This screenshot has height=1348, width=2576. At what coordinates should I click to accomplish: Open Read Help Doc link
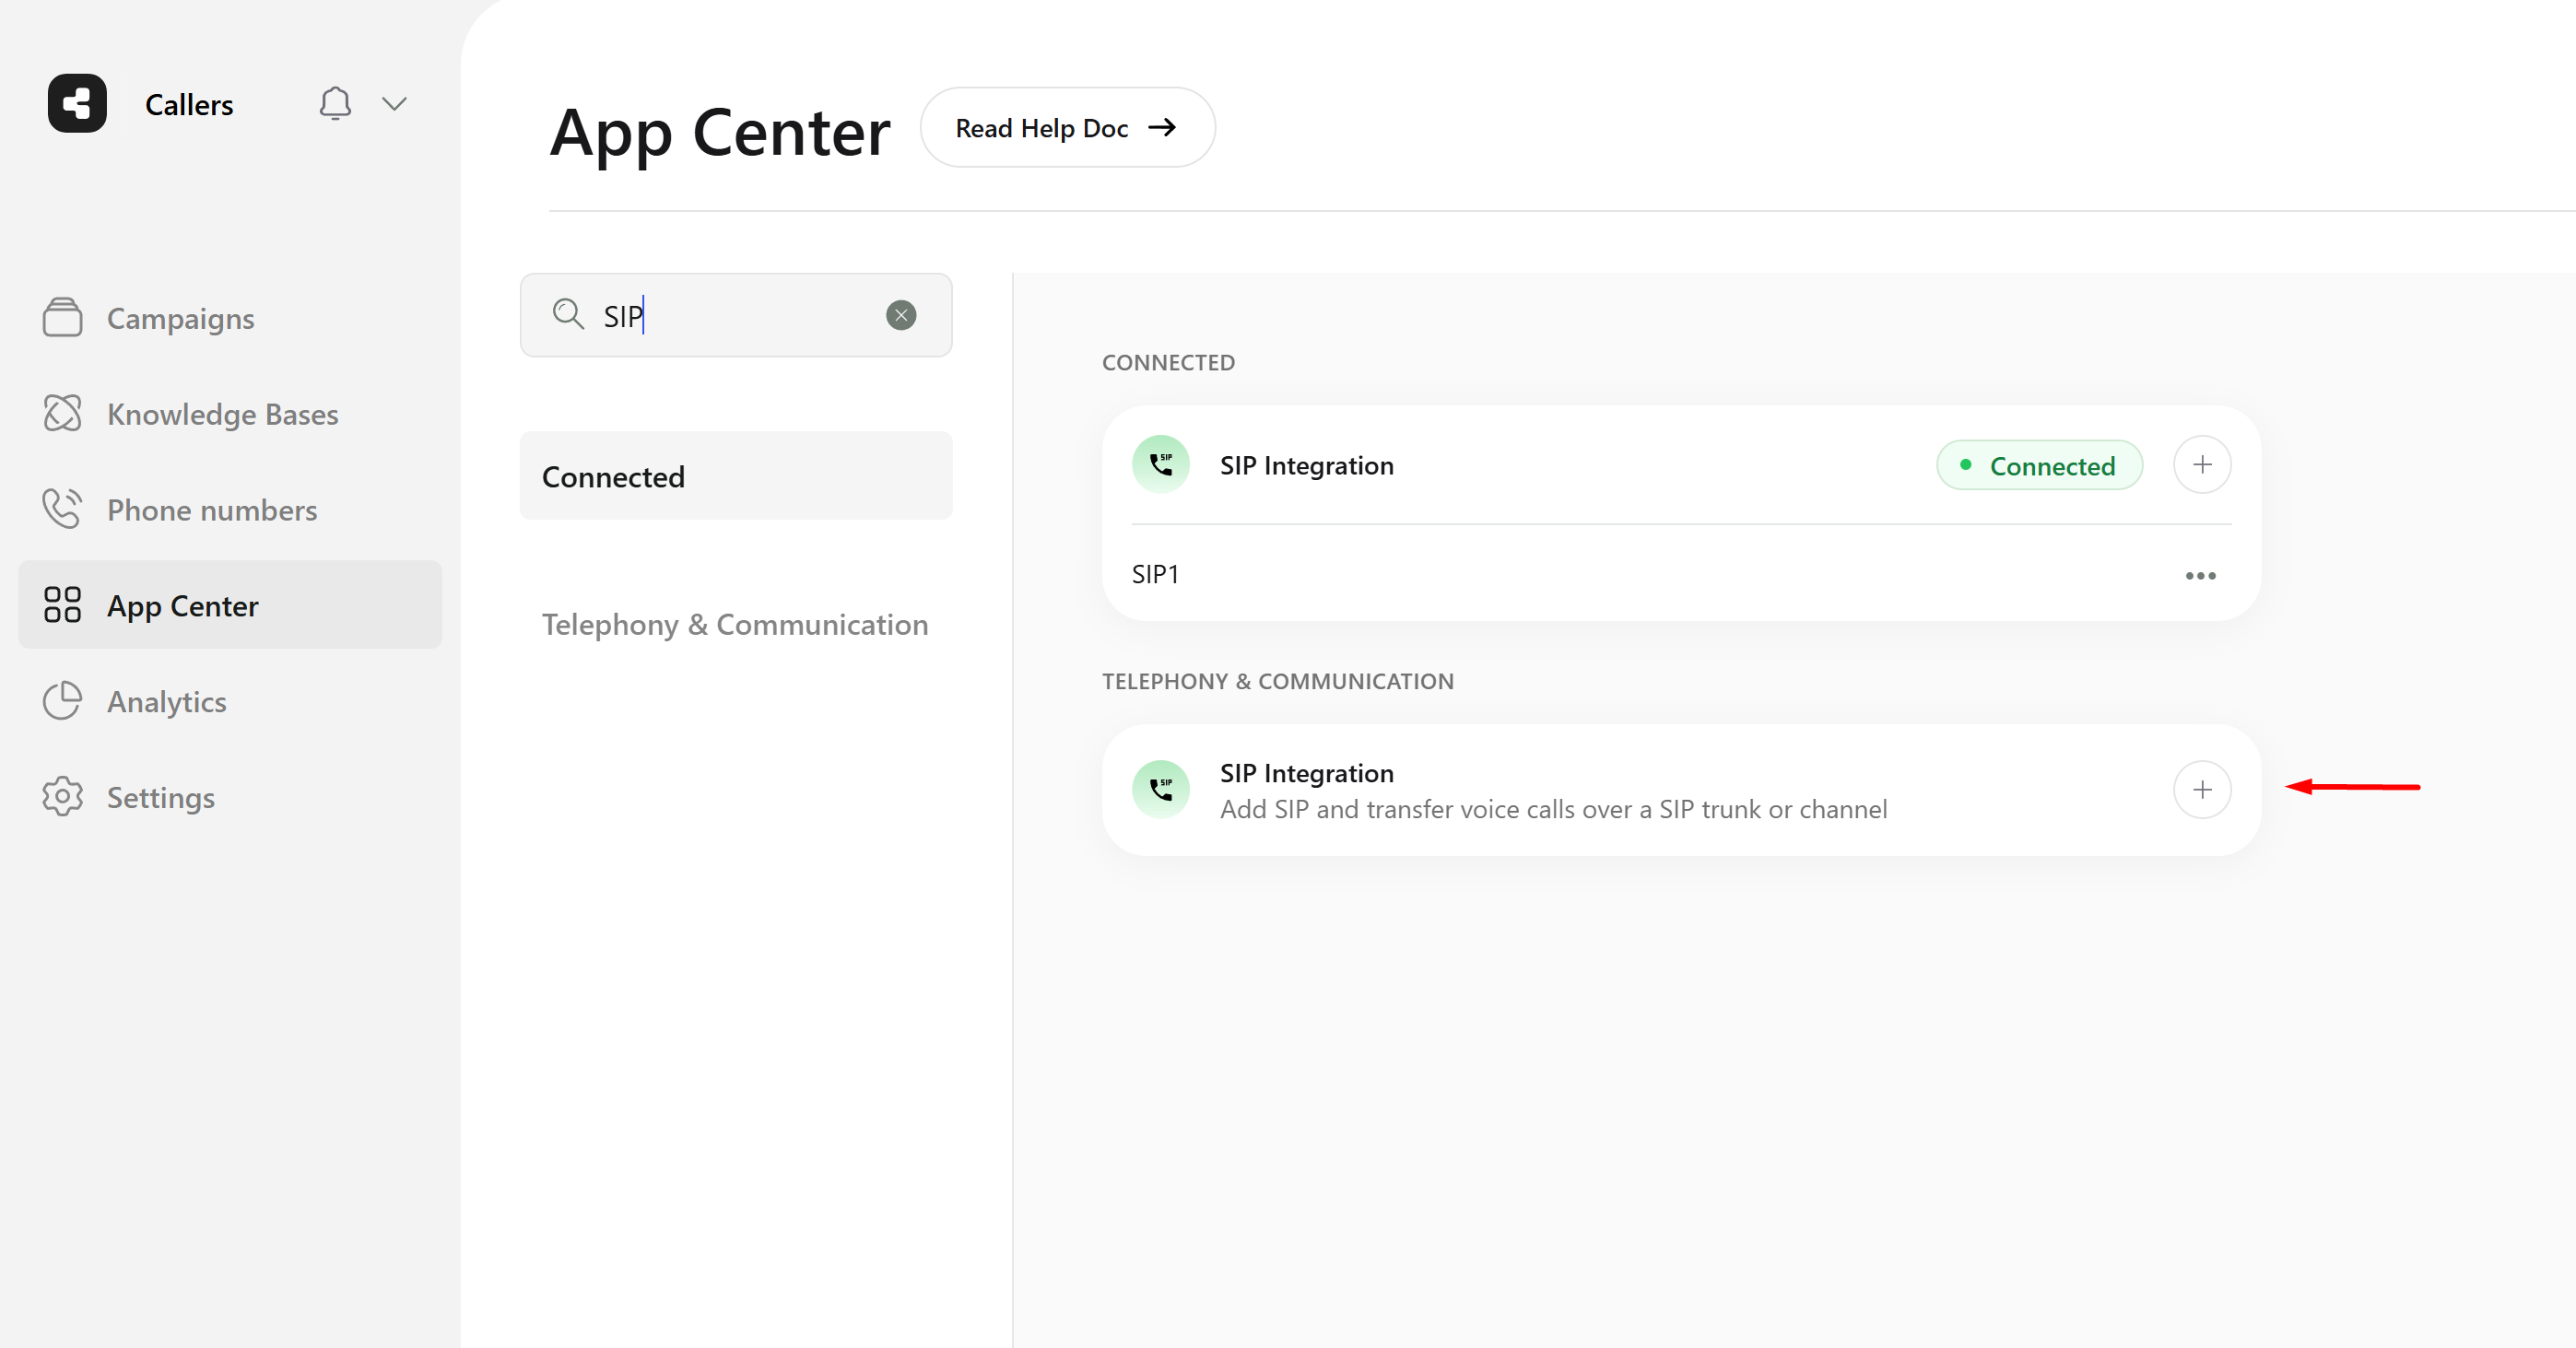point(1066,128)
